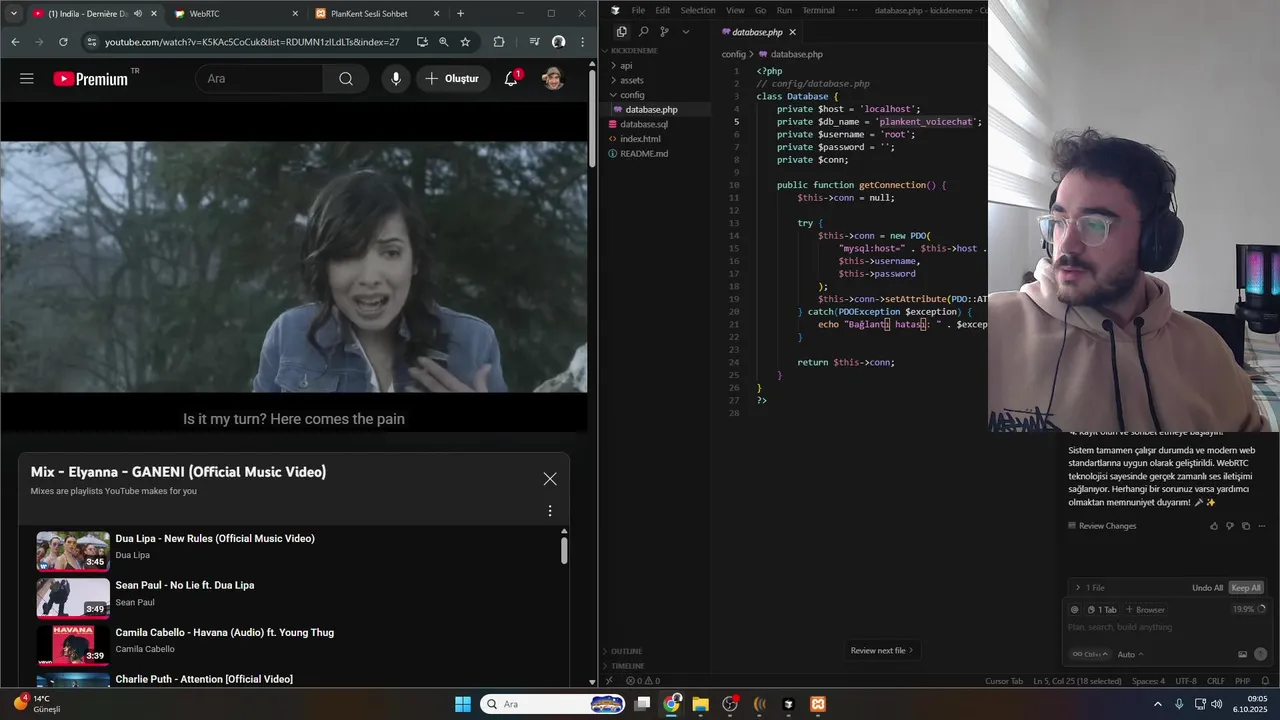Click the PHP language mode in status bar
The image size is (1280, 720).
(x=1242, y=681)
